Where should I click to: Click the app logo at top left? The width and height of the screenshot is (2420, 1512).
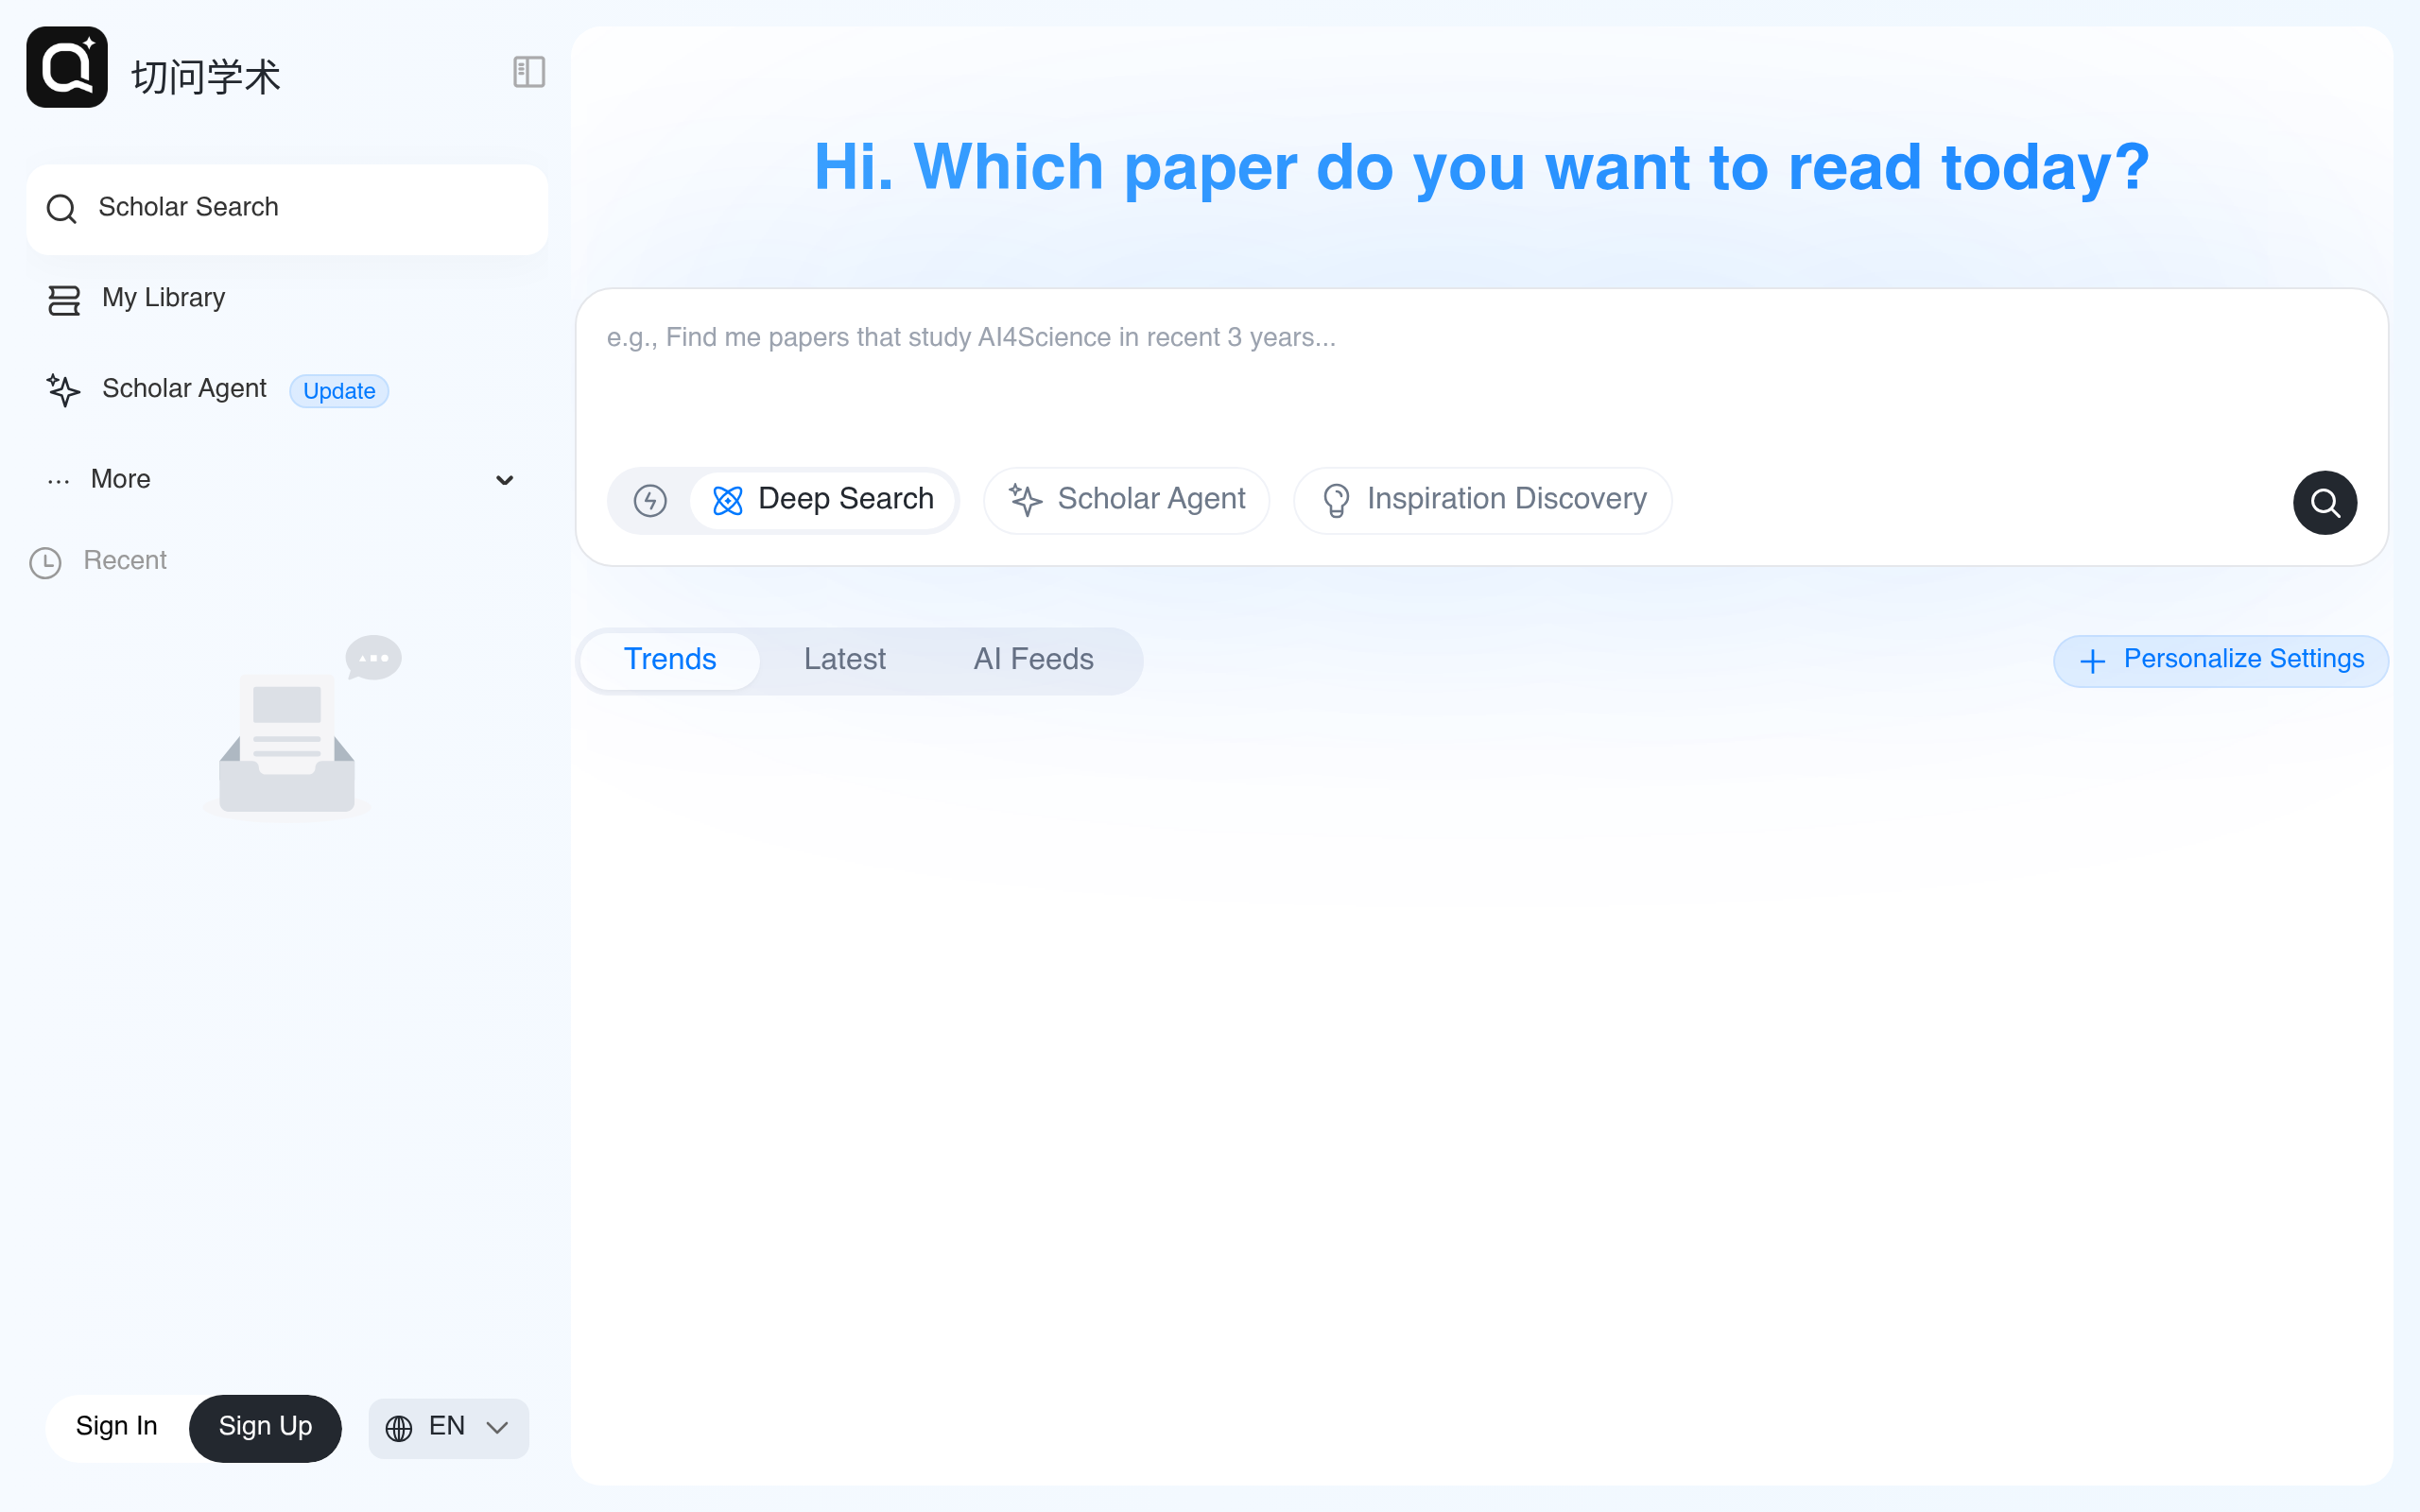(x=67, y=67)
